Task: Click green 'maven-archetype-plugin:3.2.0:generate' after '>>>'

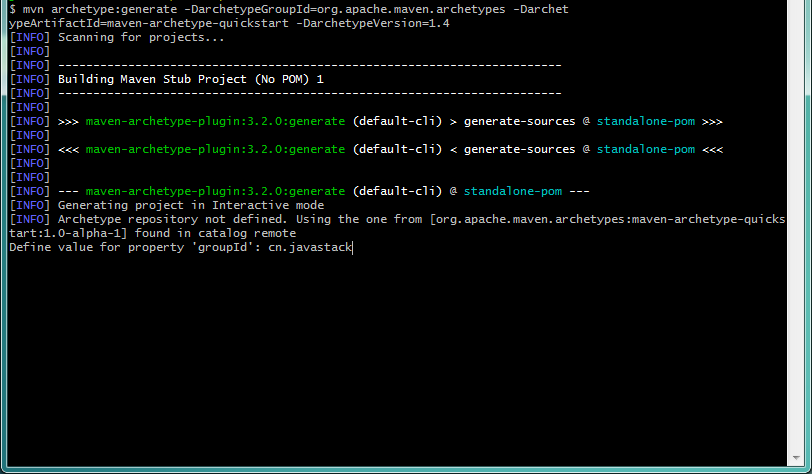Action: (x=215, y=121)
